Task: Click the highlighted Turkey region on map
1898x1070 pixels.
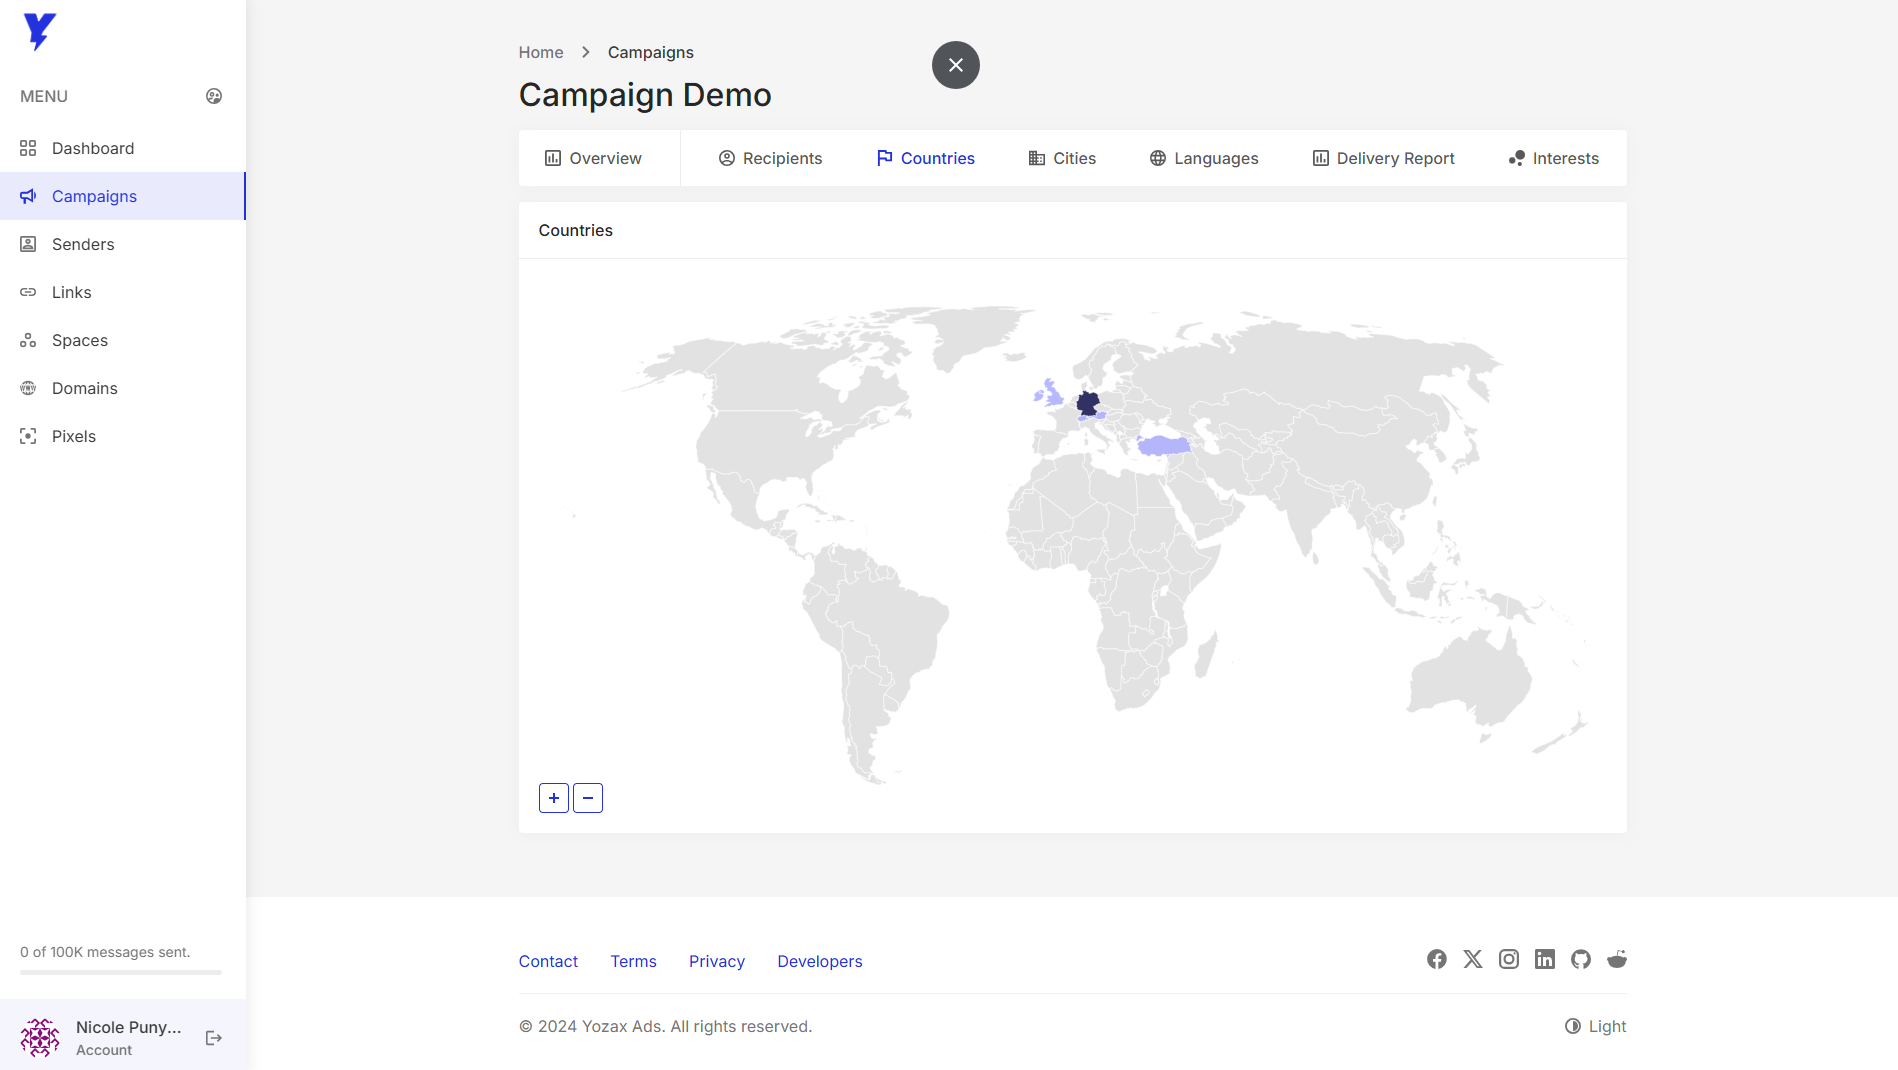Action: pos(1163,445)
